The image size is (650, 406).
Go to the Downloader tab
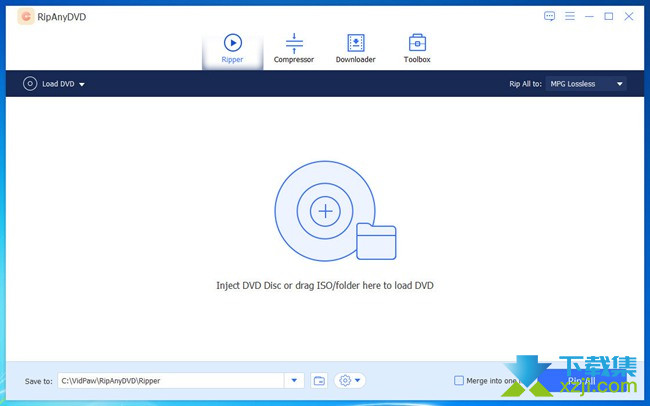(355, 49)
